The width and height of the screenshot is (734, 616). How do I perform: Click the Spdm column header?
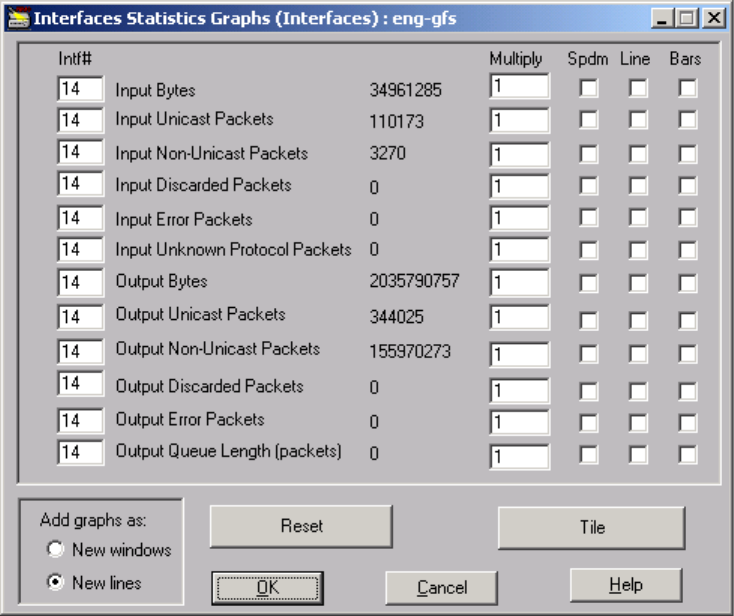(x=587, y=59)
